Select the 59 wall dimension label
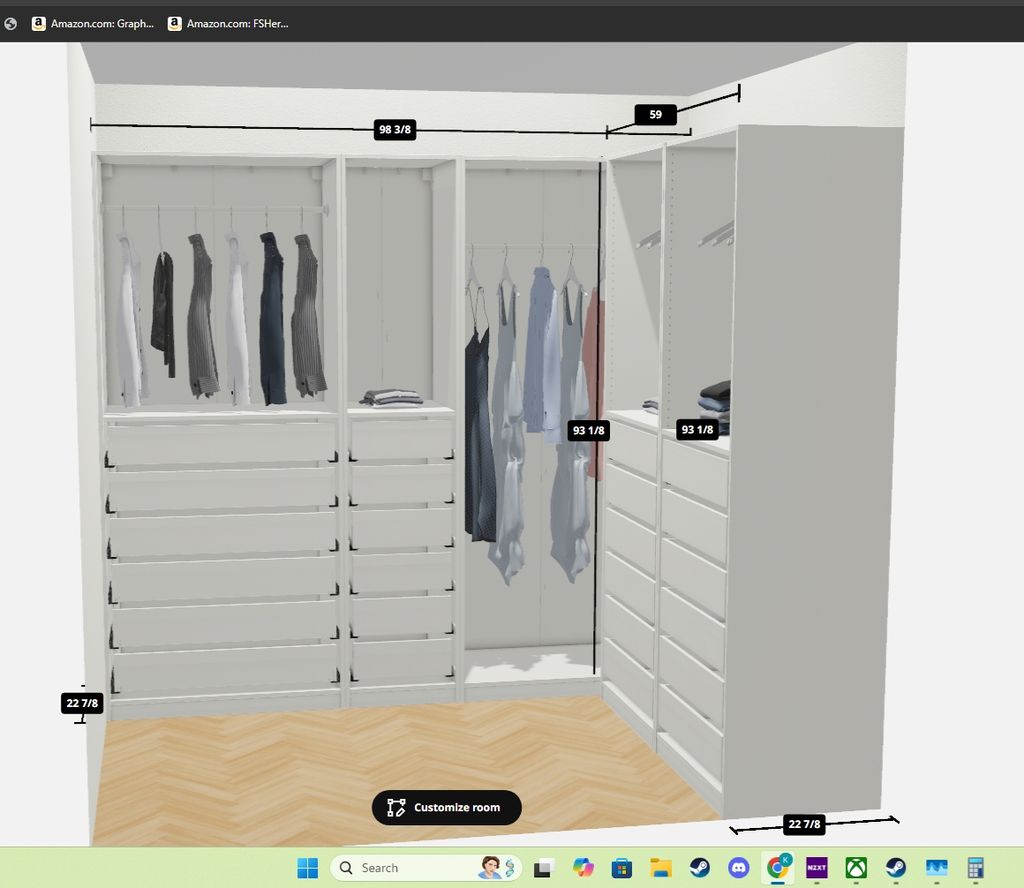 click(x=655, y=114)
